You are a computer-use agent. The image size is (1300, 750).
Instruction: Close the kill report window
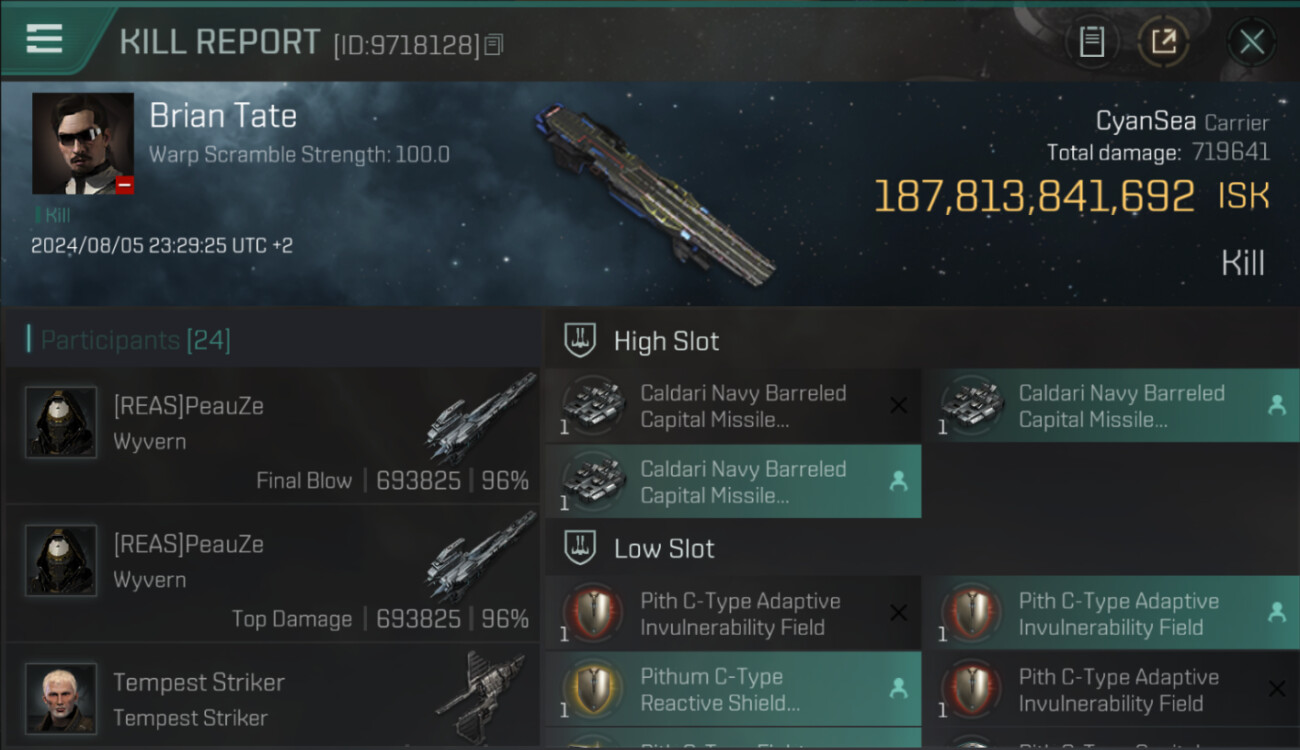click(1251, 42)
